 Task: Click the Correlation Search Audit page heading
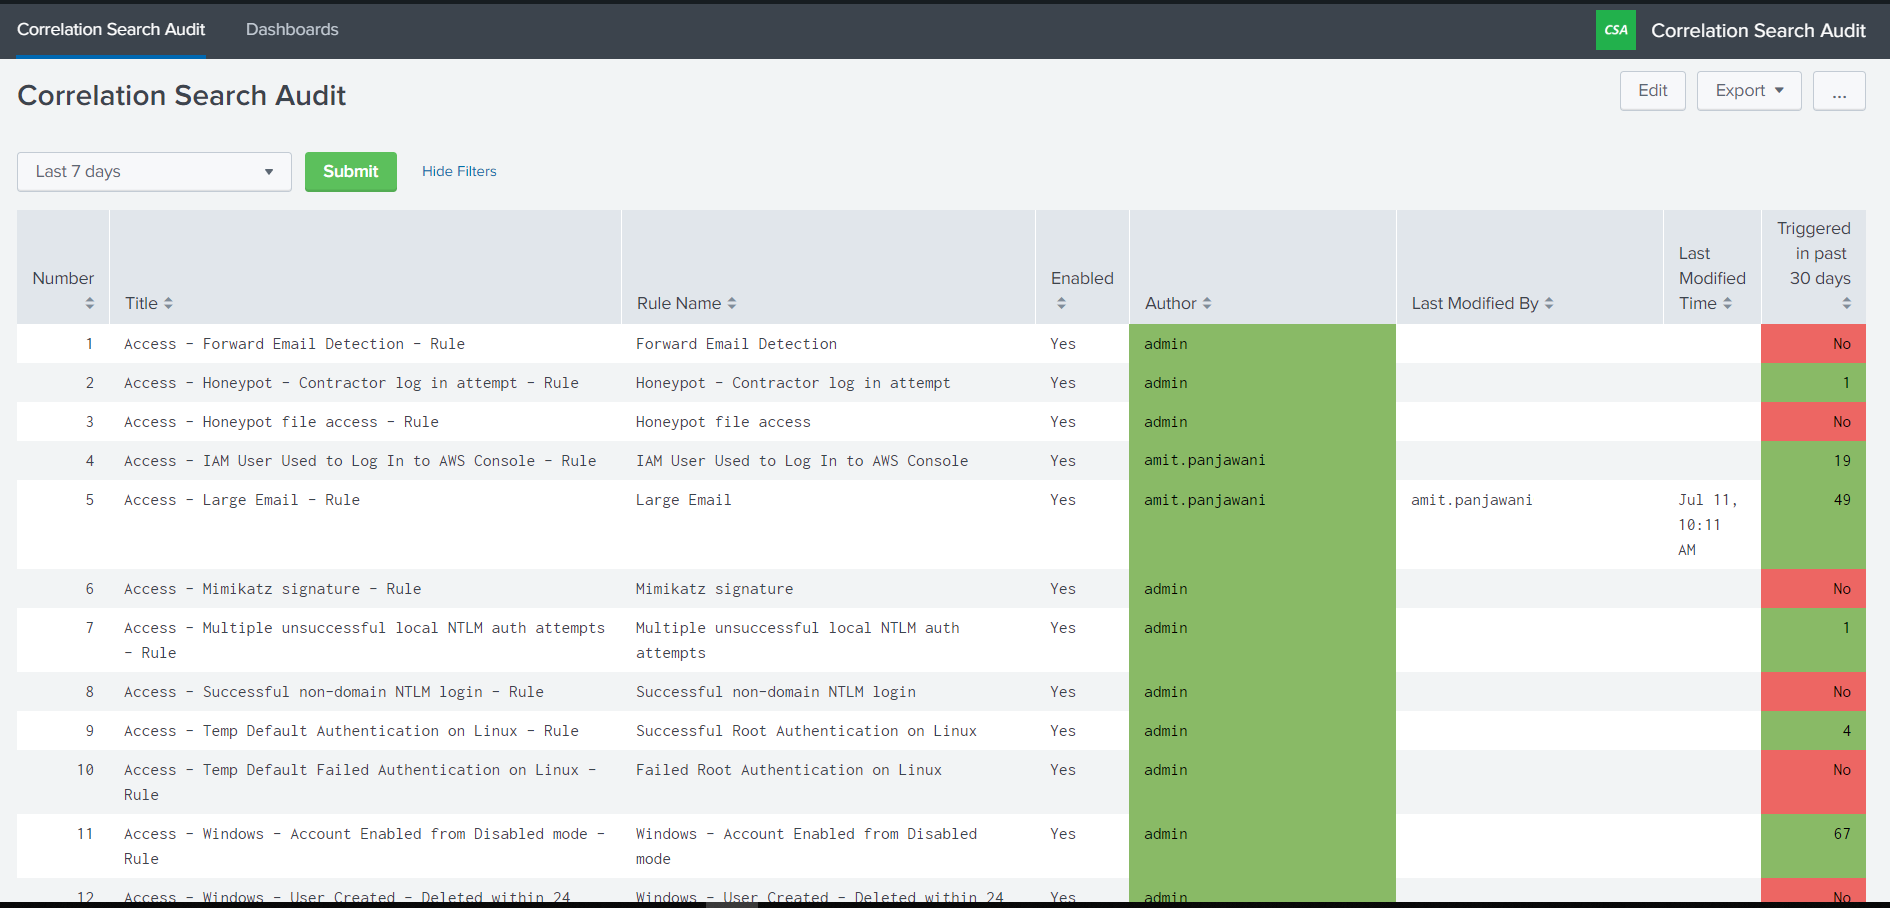click(x=182, y=95)
